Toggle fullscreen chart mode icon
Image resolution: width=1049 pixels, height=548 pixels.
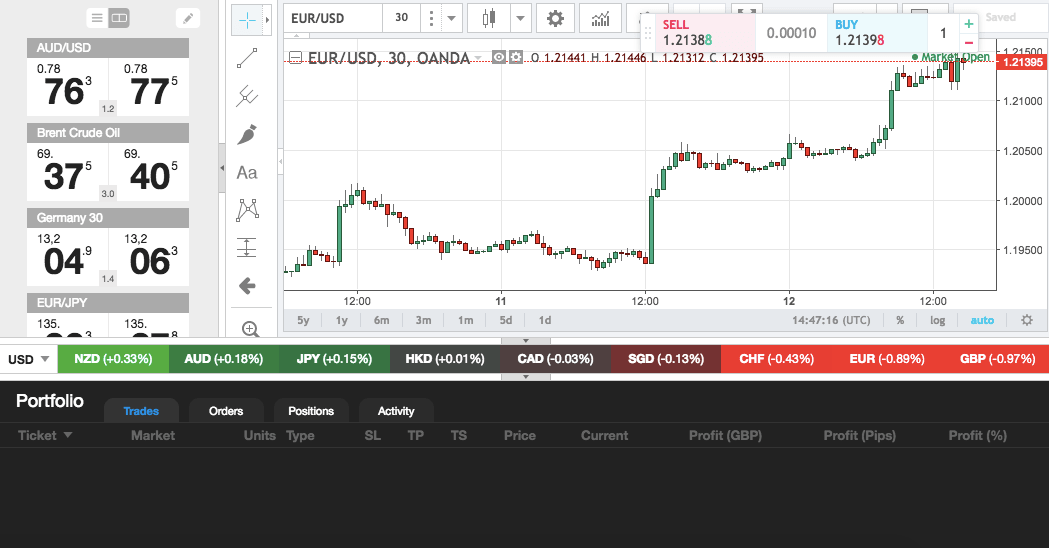(747, 10)
